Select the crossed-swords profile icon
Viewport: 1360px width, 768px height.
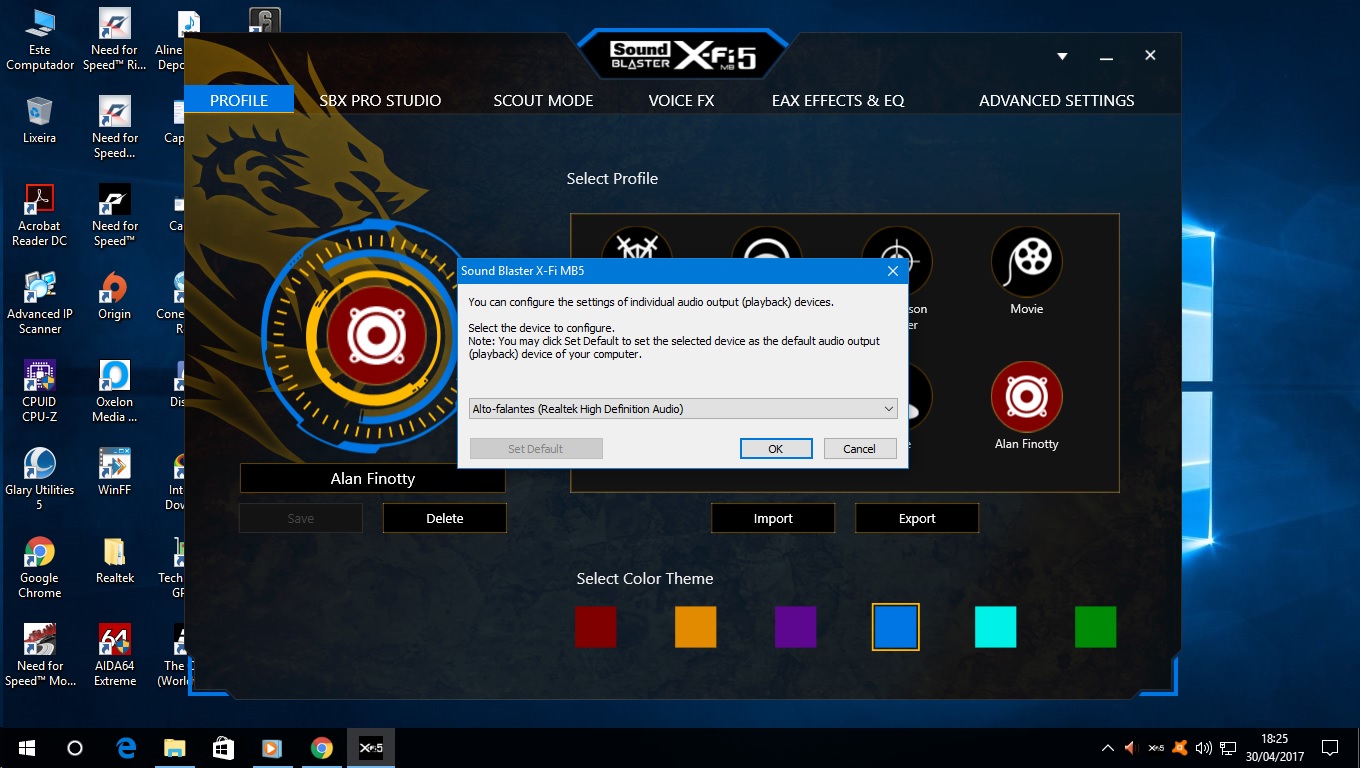tap(637, 242)
